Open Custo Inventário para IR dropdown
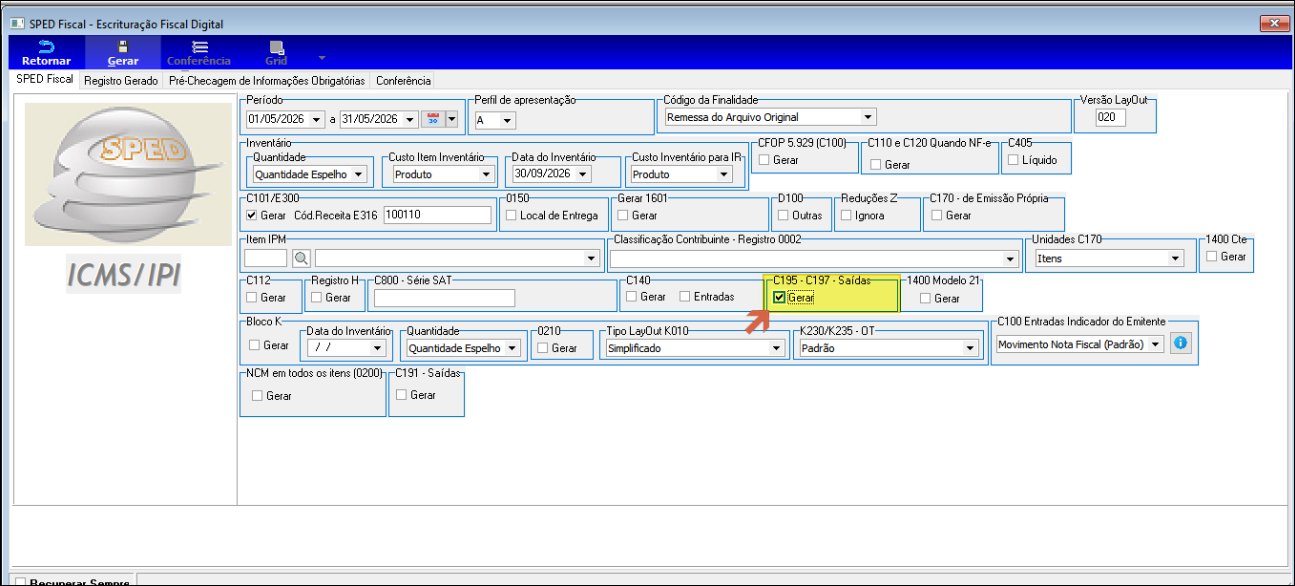1295x586 pixels. [724, 174]
